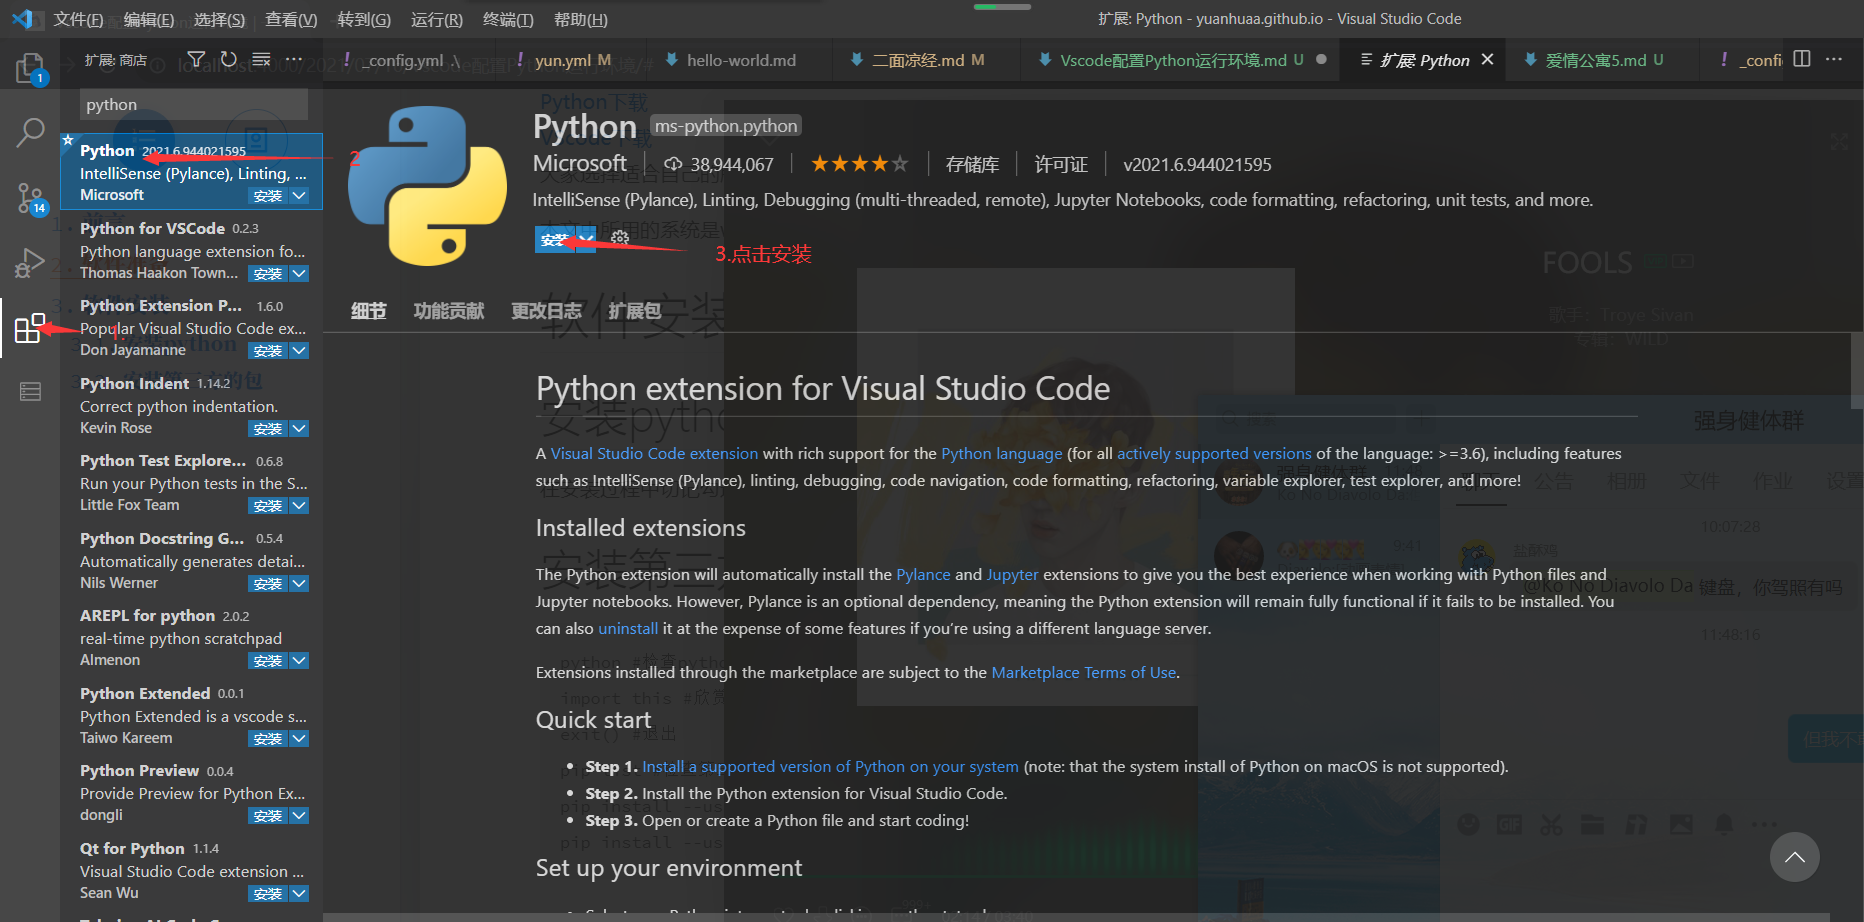Open the Run and Debug view
1864x922 pixels.
(30, 263)
